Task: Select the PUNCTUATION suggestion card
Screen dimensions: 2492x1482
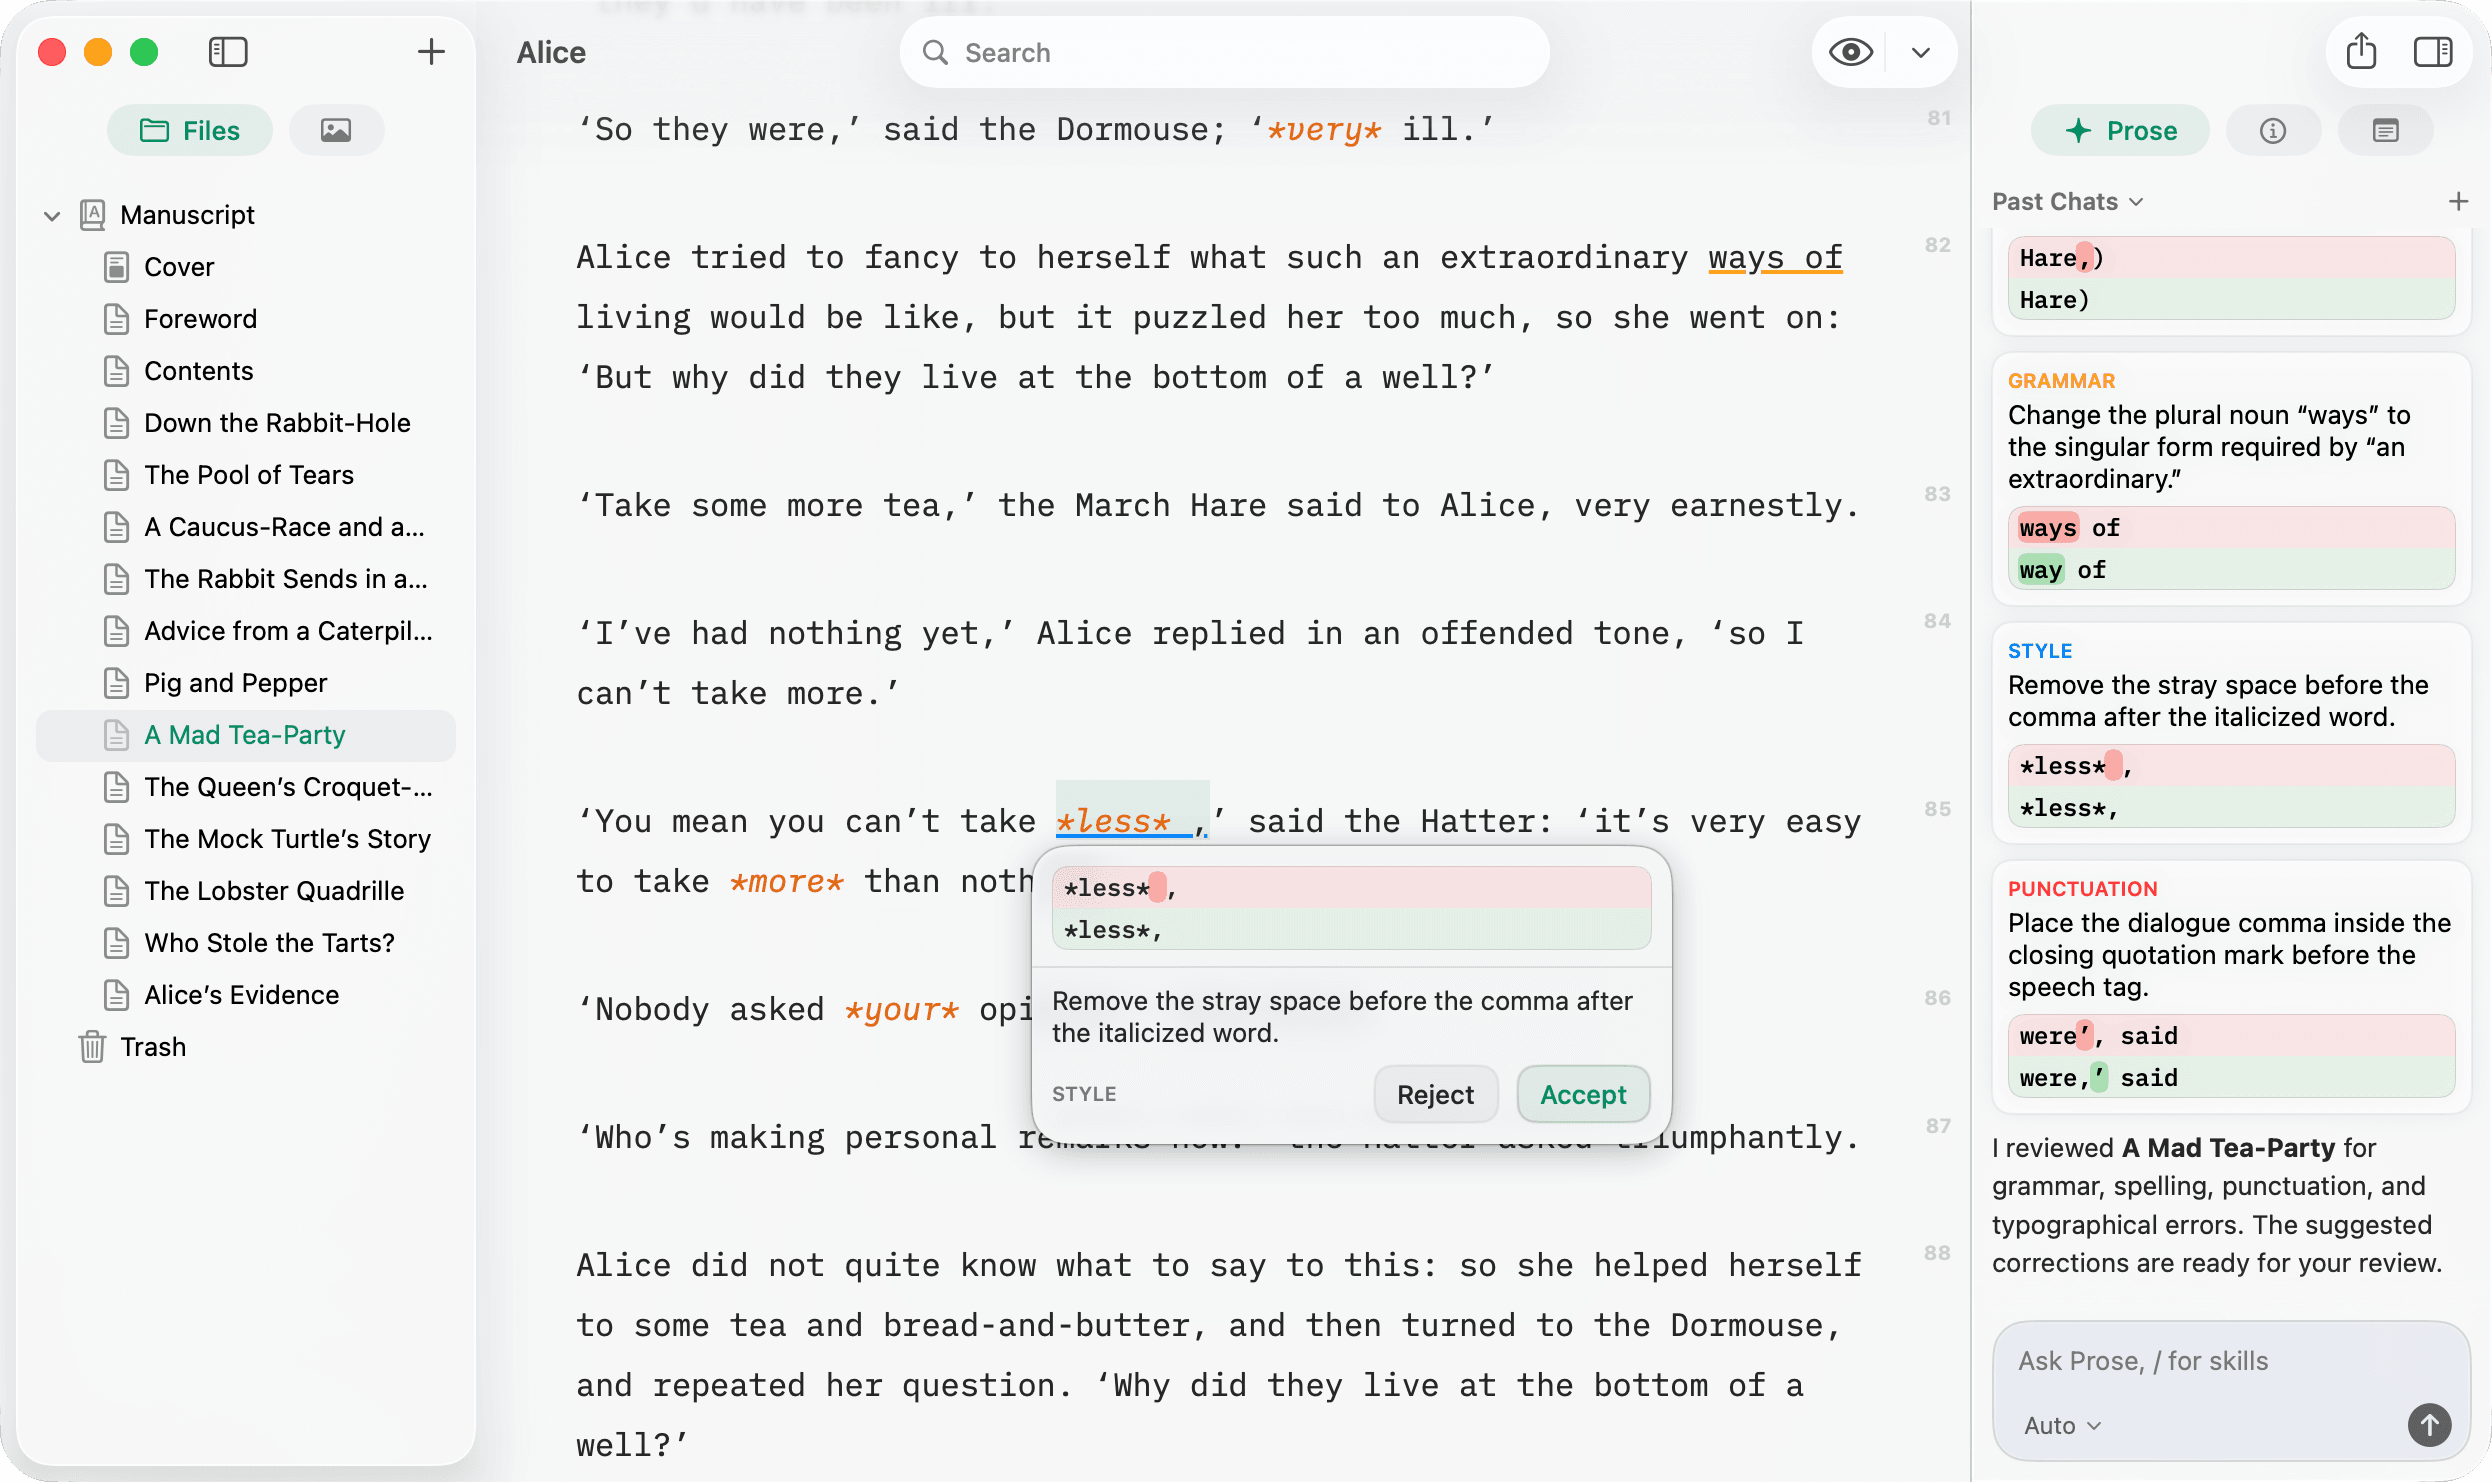Action: point(2230,987)
